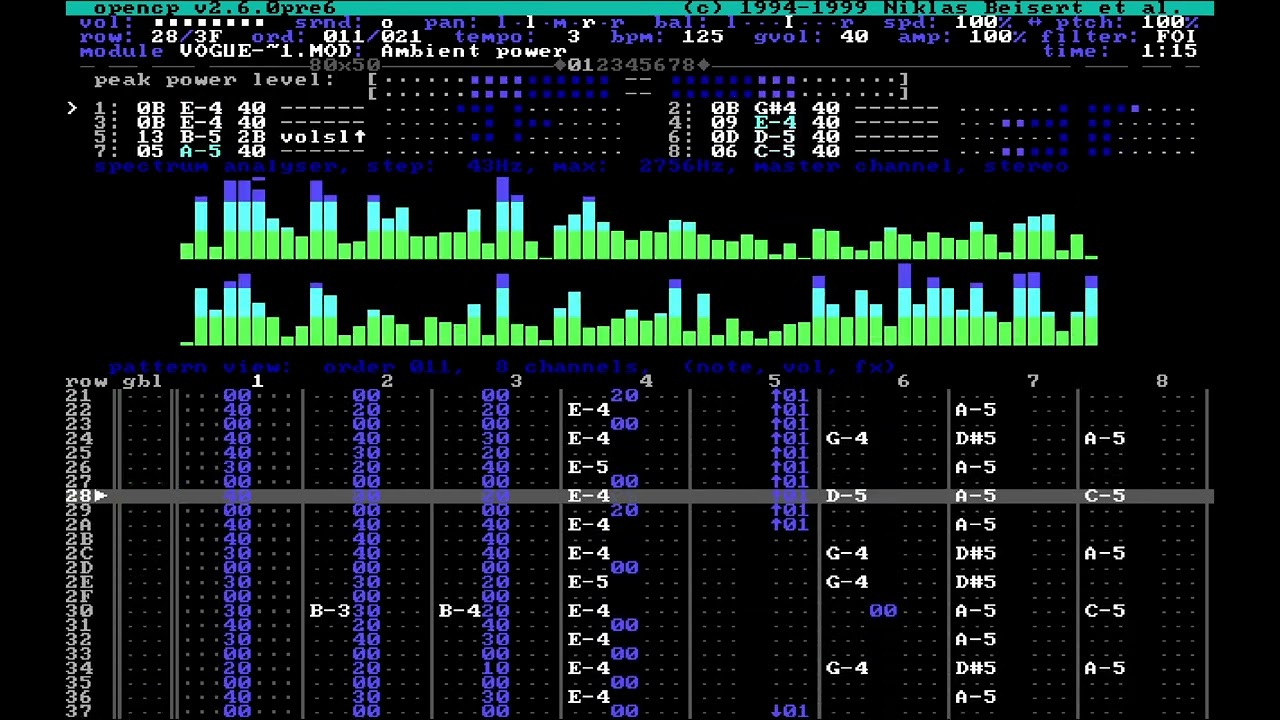The height and width of the screenshot is (720, 1280).
Task: Click pattern column header 8
Action: click(1161, 381)
